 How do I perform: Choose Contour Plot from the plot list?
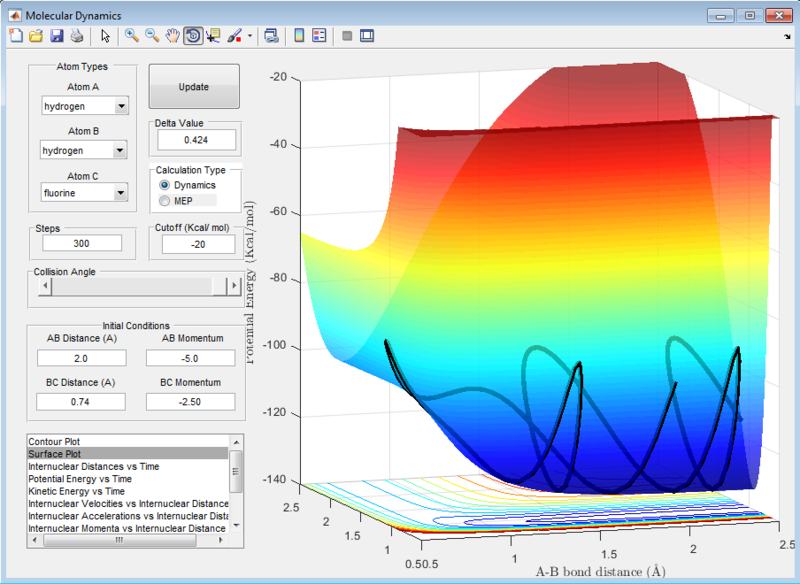click(x=55, y=441)
